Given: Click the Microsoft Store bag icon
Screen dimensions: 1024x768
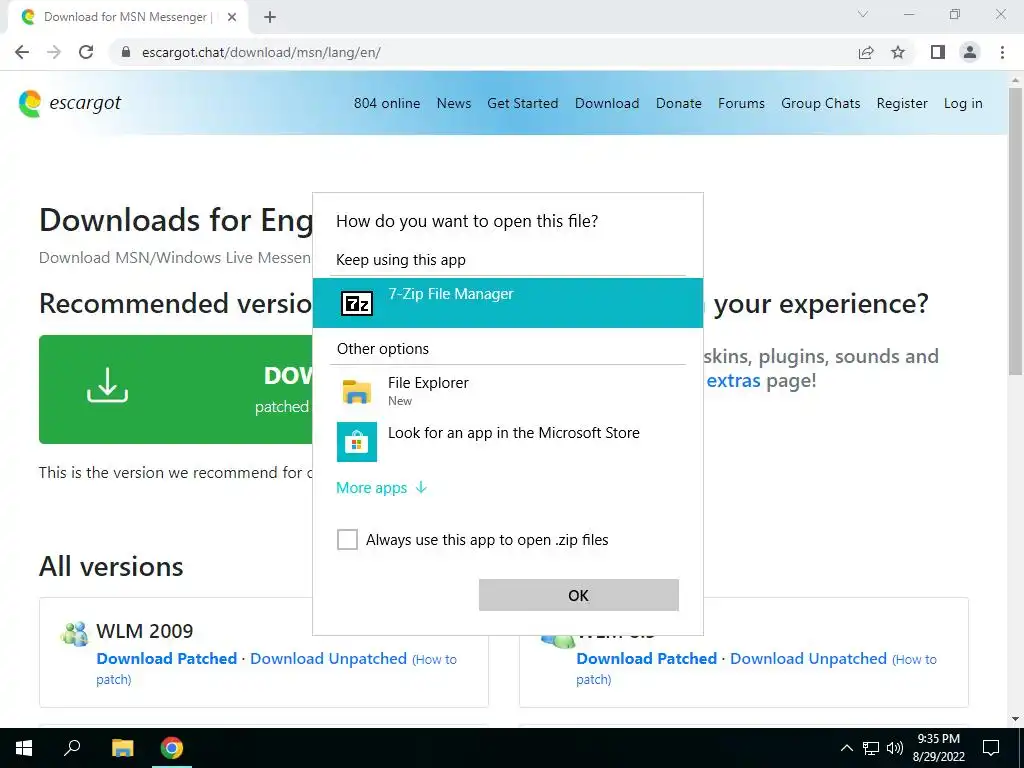Looking at the screenshot, I should click(x=357, y=441).
